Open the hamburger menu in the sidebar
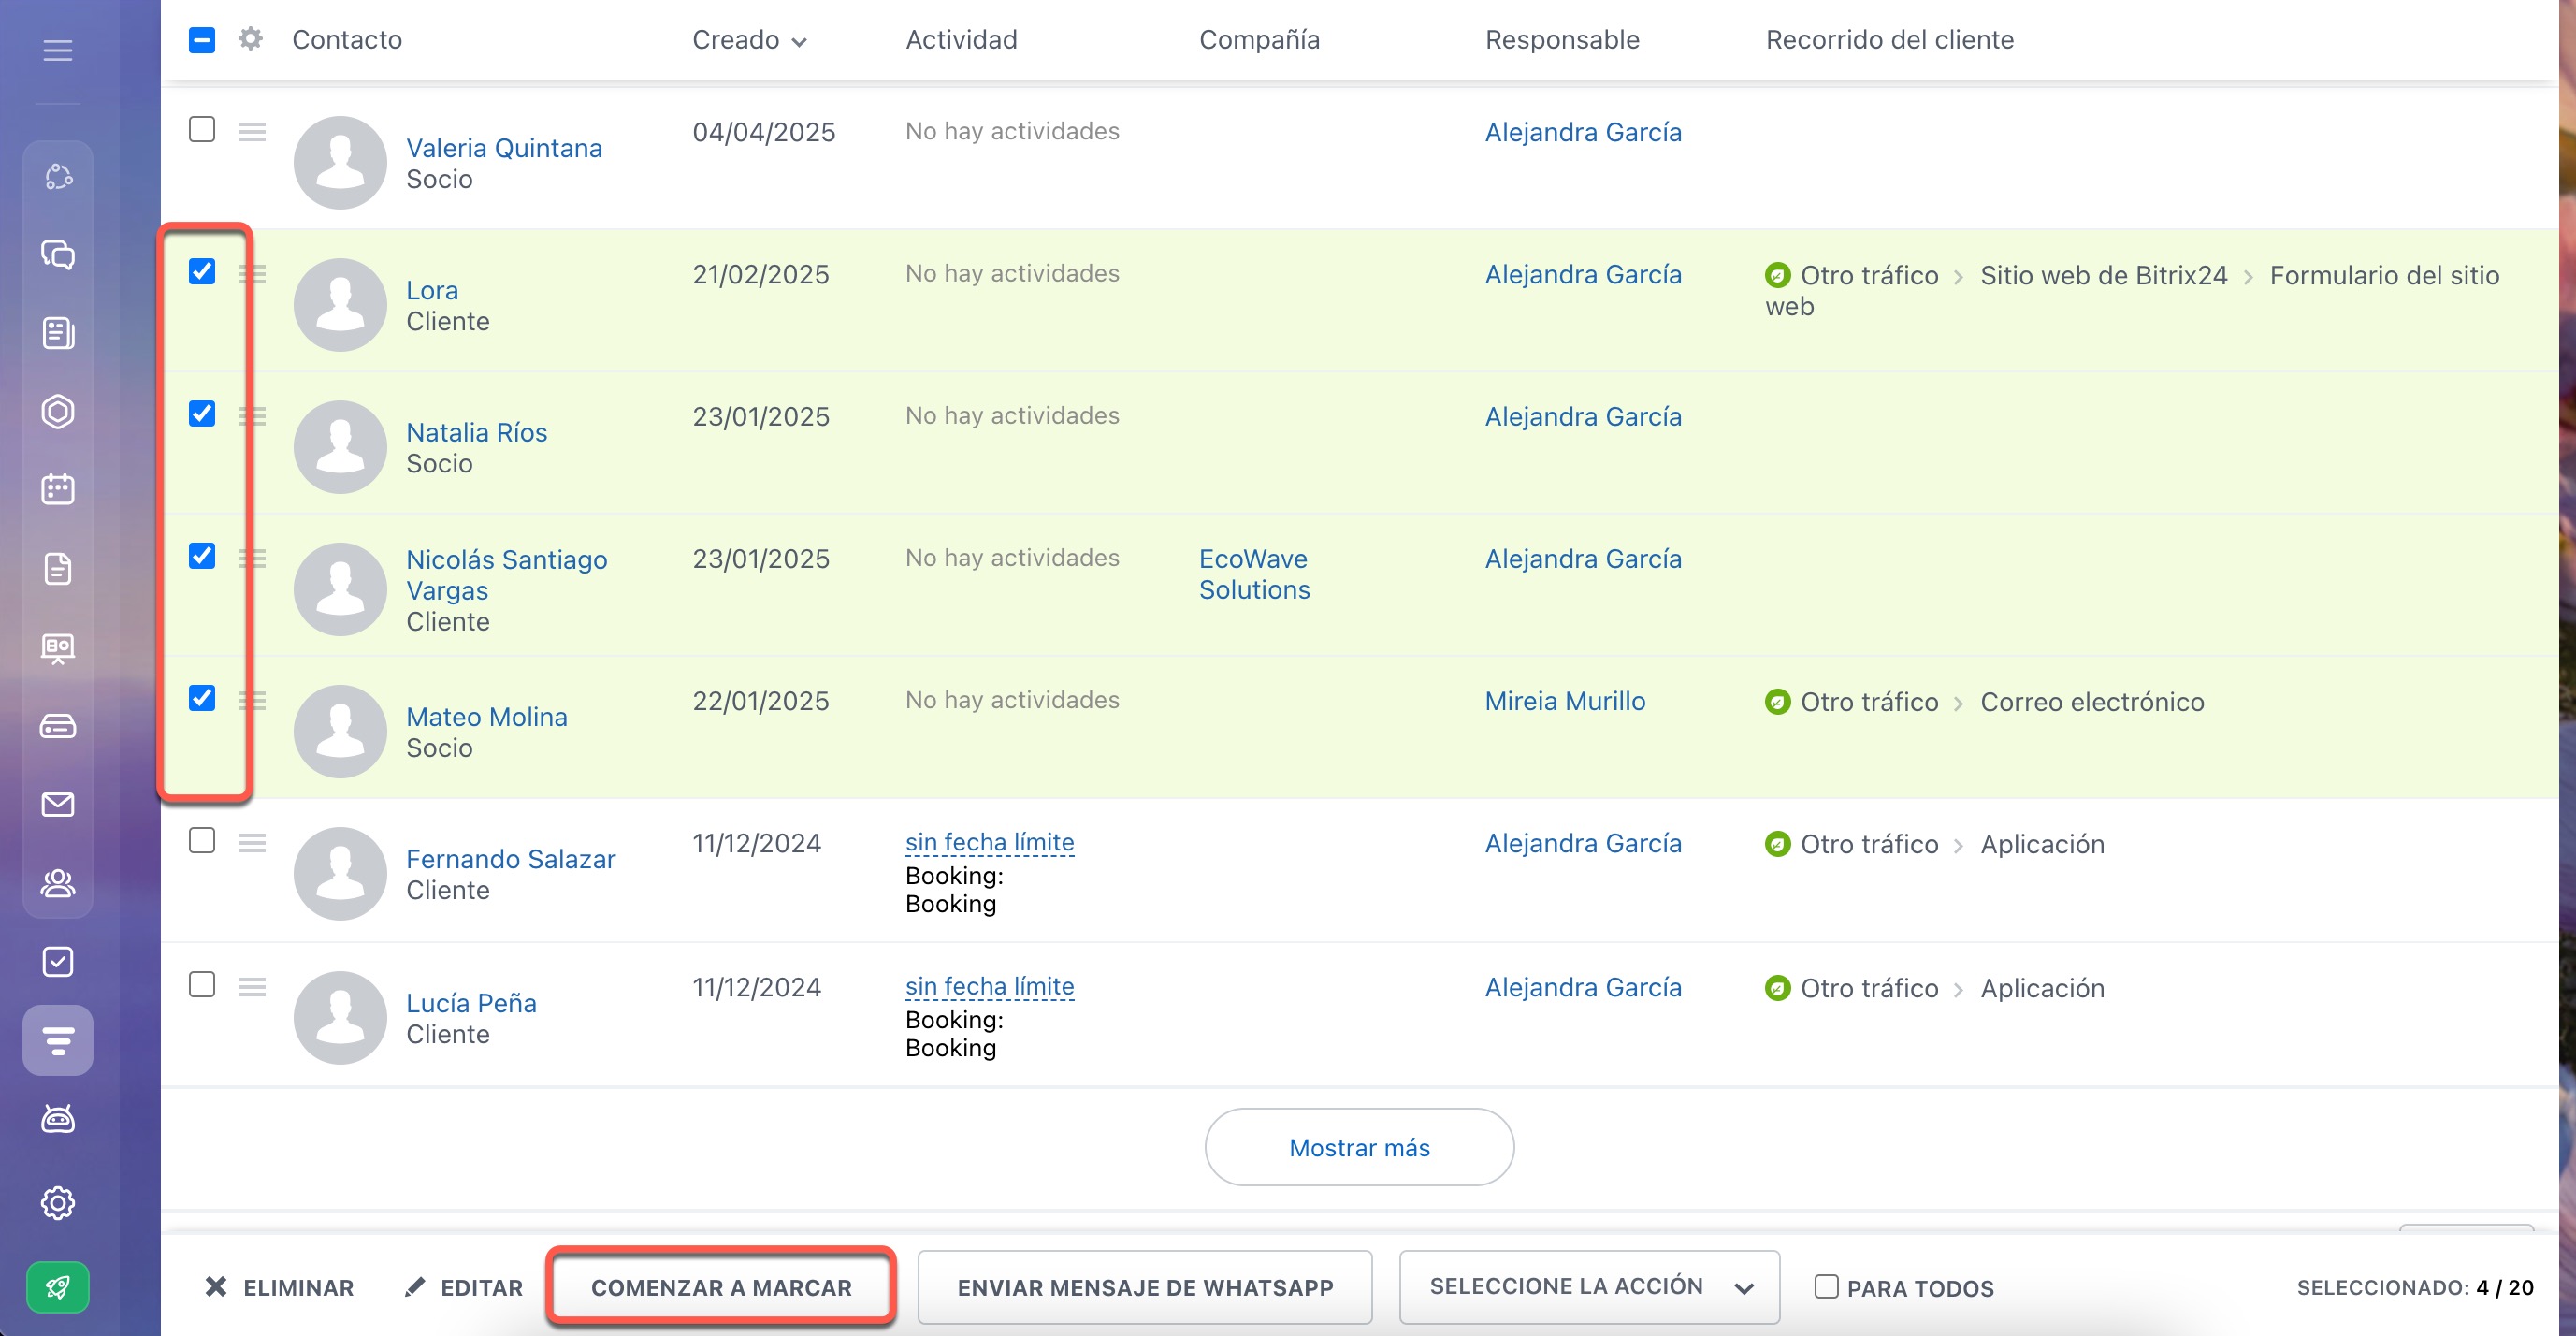 58,50
